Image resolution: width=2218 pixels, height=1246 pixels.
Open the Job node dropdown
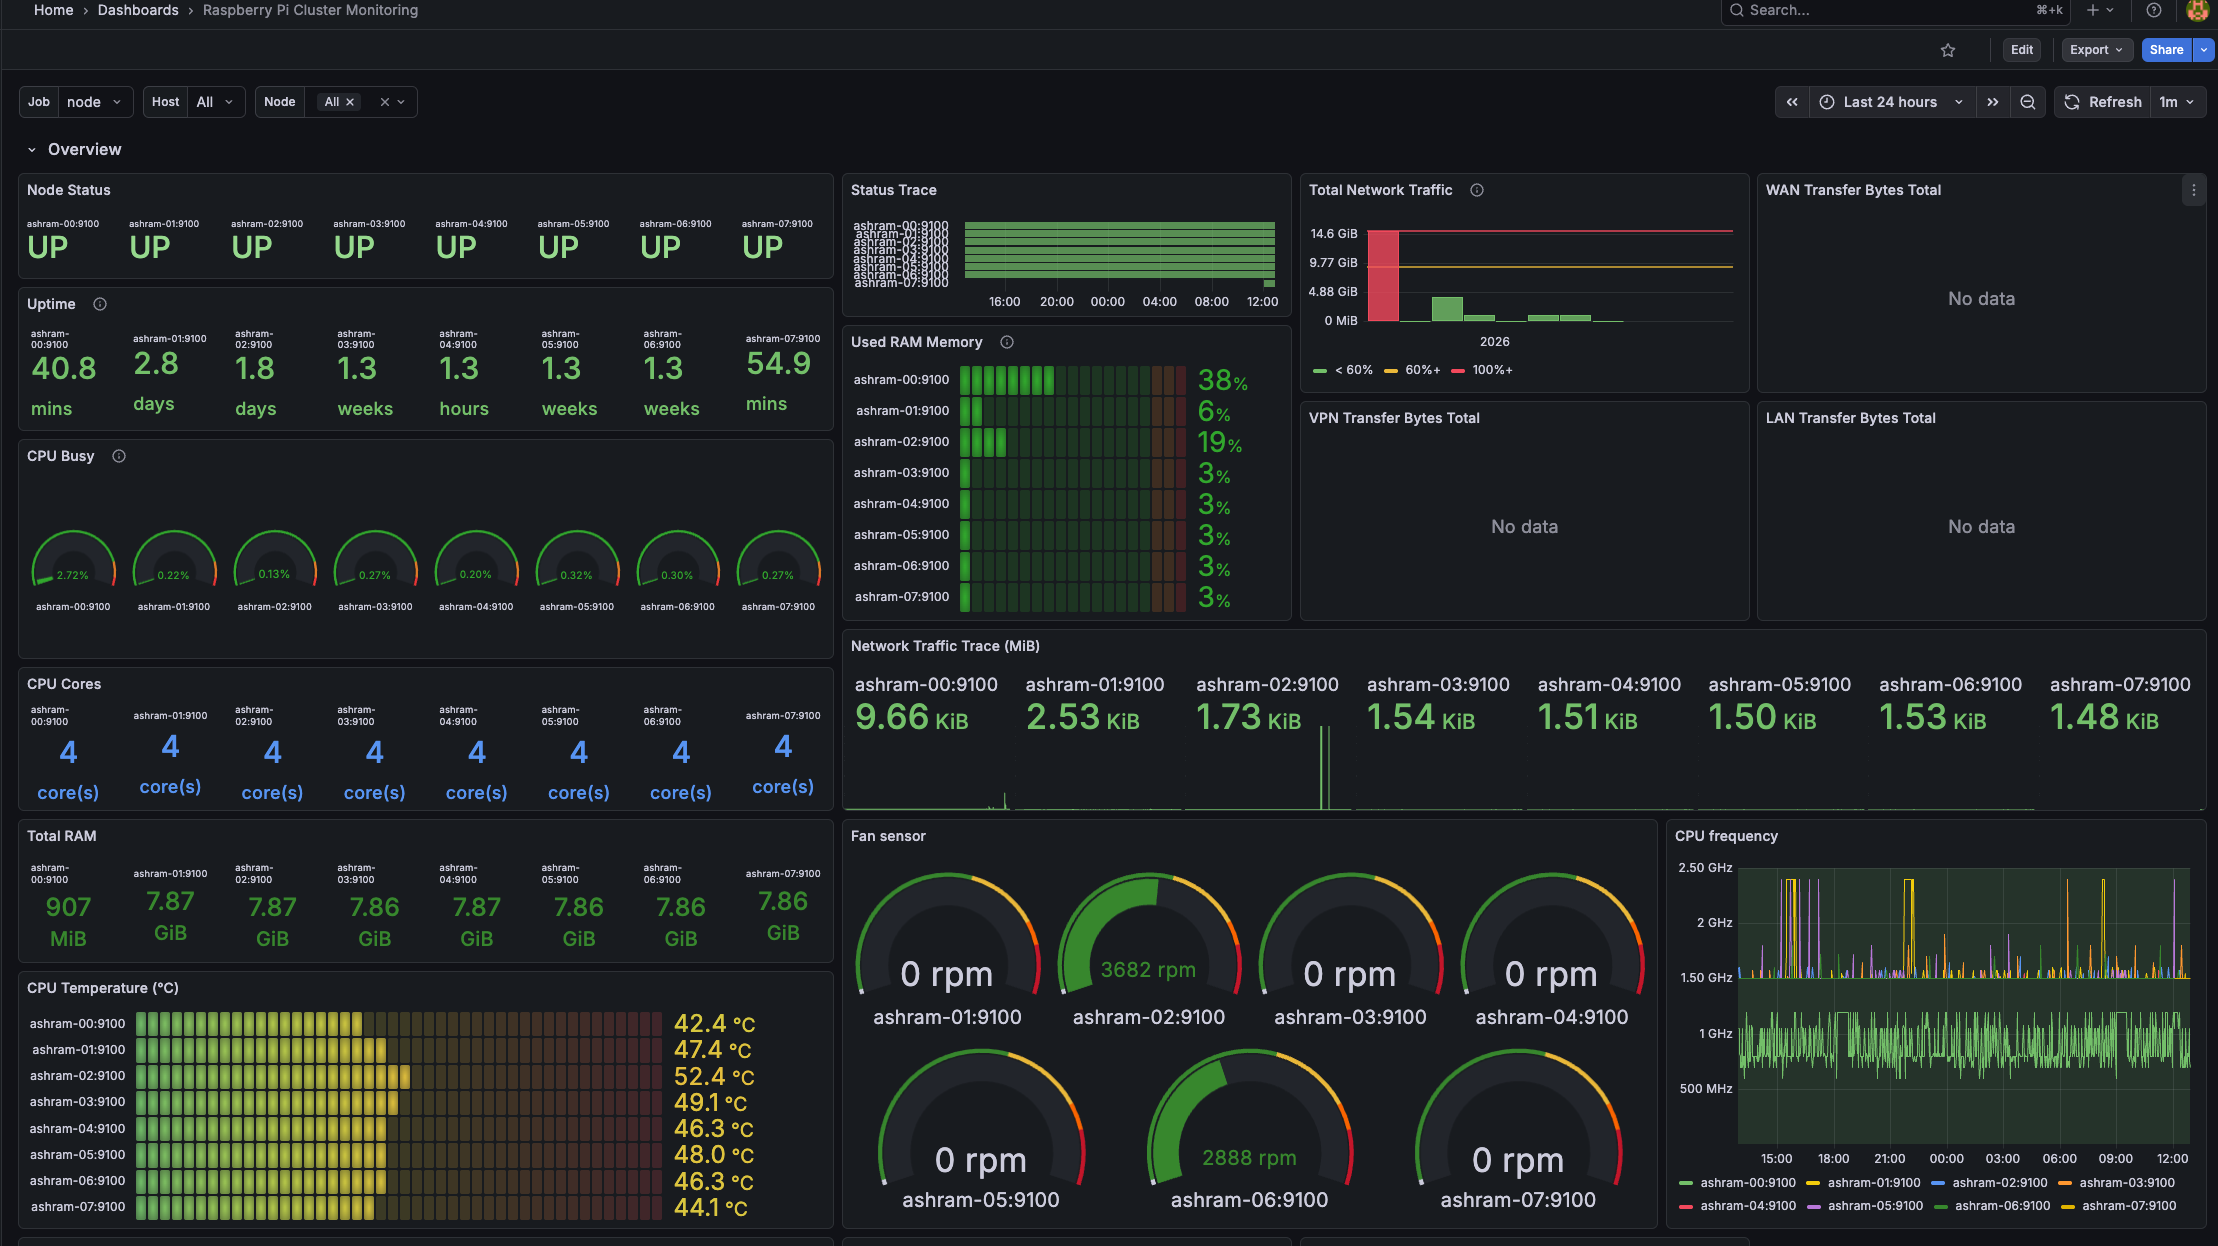pos(93,102)
